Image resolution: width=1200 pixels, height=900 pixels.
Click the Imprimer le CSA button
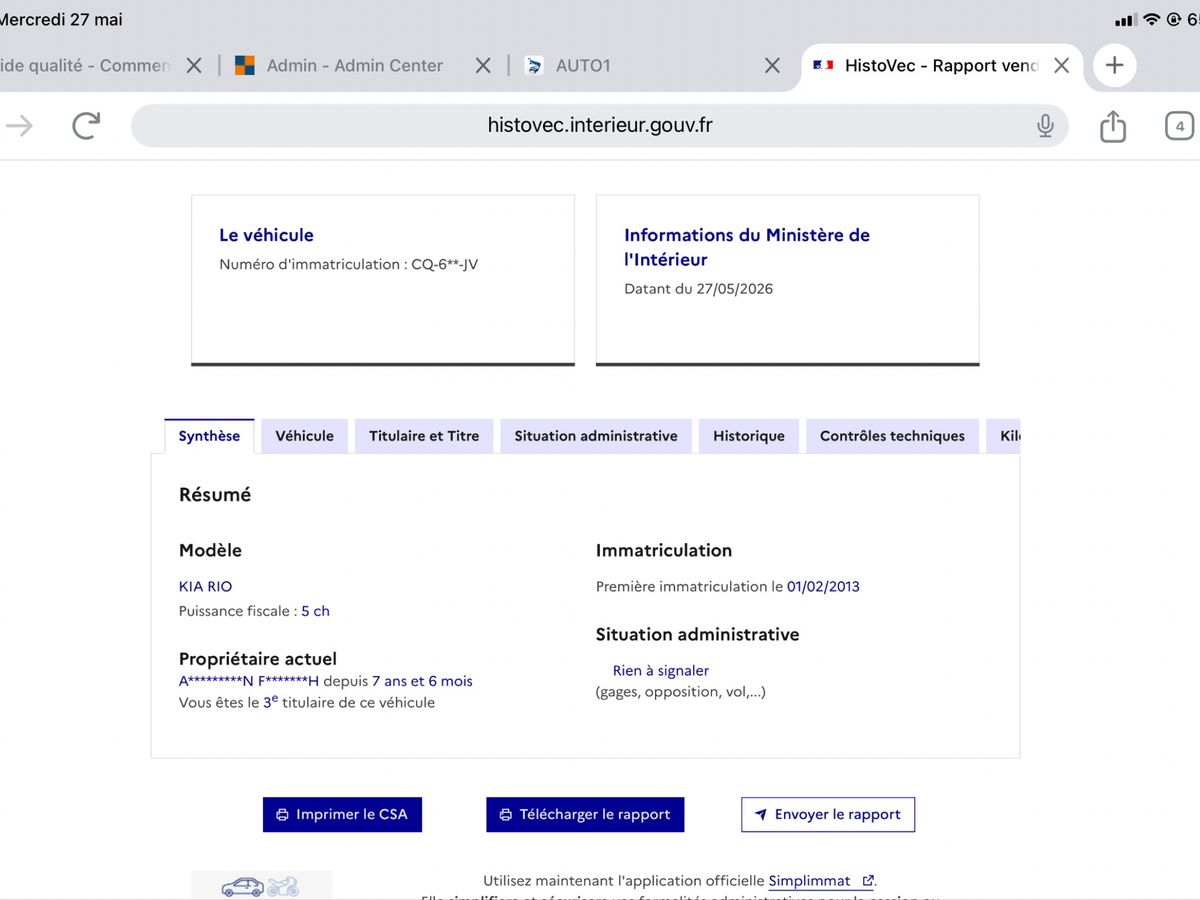tap(342, 814)
